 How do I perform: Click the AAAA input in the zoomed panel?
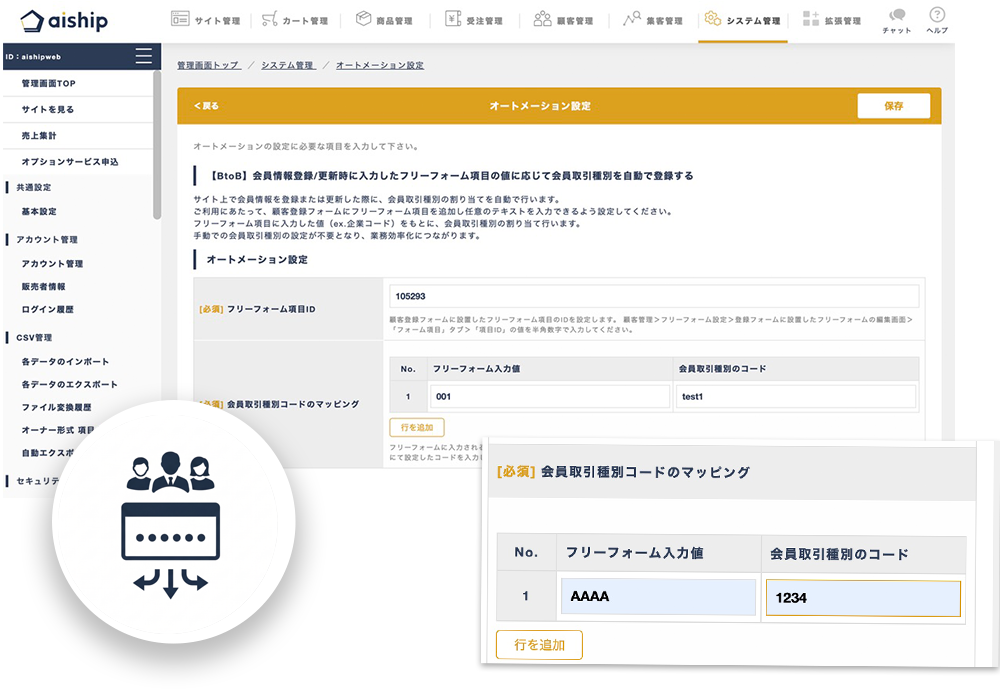658,597
